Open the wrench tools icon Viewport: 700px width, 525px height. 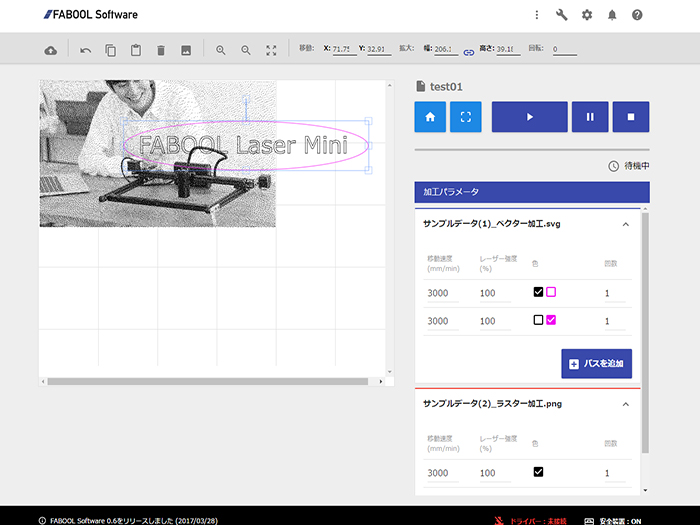(562, 15)
